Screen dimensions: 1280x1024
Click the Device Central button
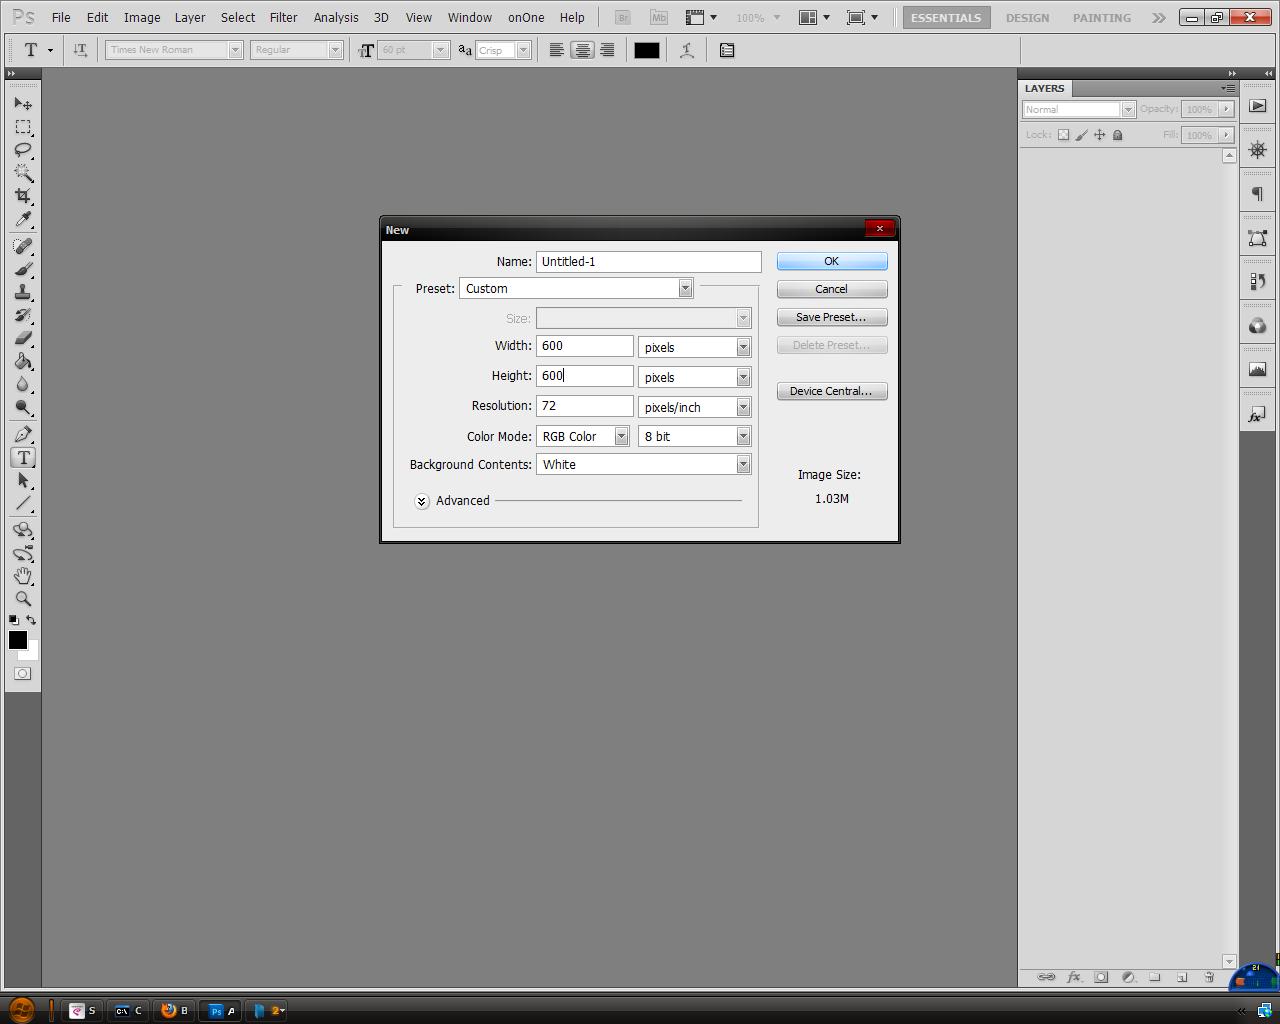pyautogui.click(x=832, y=391)
